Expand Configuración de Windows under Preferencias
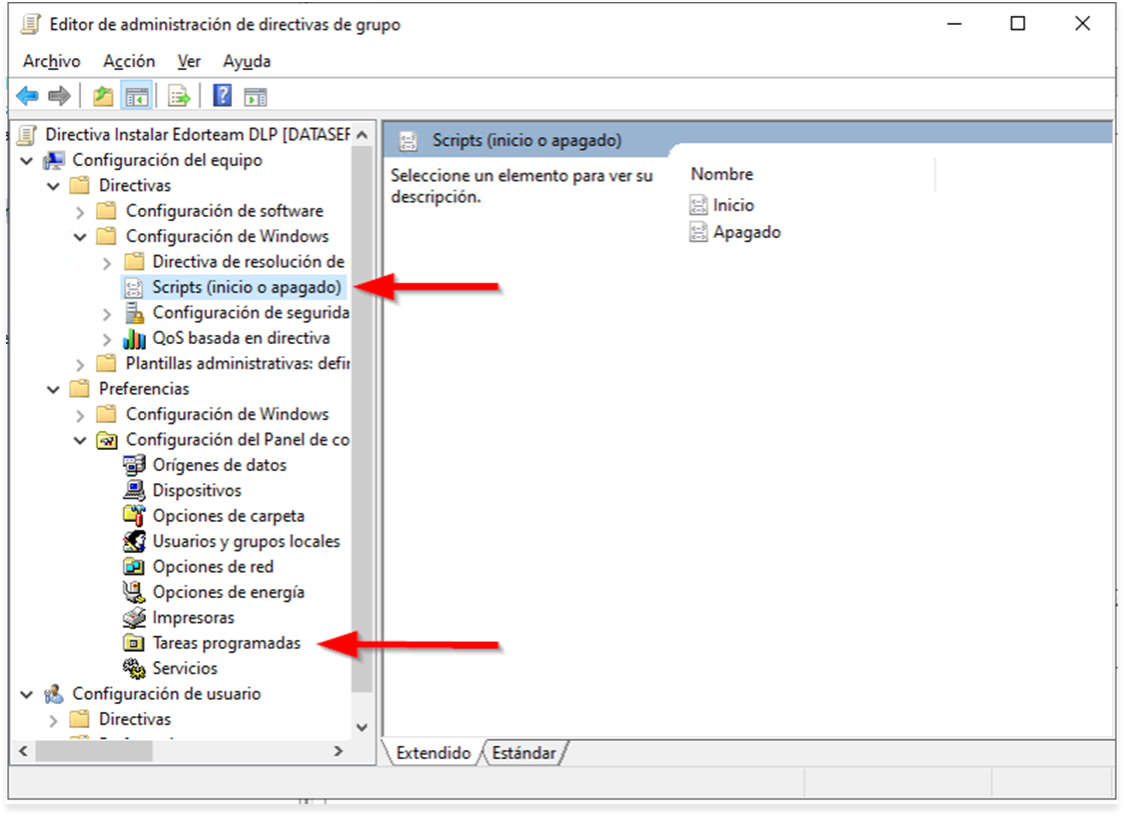The width and height of the screenshot is (1124, 816). pos(80,415)
